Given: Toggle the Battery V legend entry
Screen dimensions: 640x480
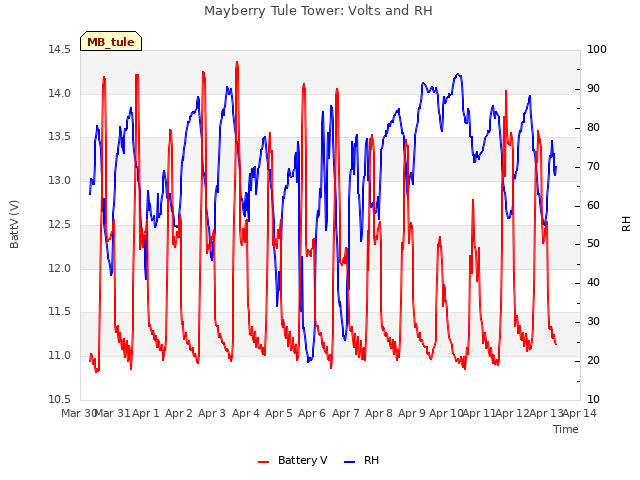Looking at the screenshot, I should pos(293,460).
